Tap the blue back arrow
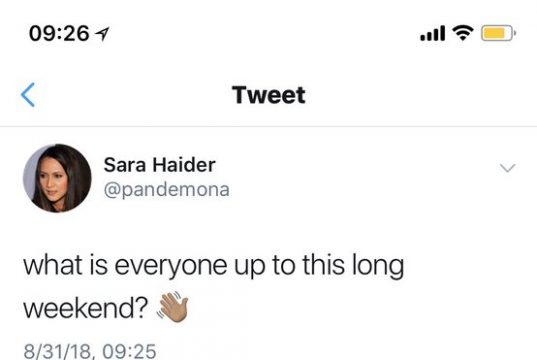This screenshot has width=537, height=360. coord(28,95)
